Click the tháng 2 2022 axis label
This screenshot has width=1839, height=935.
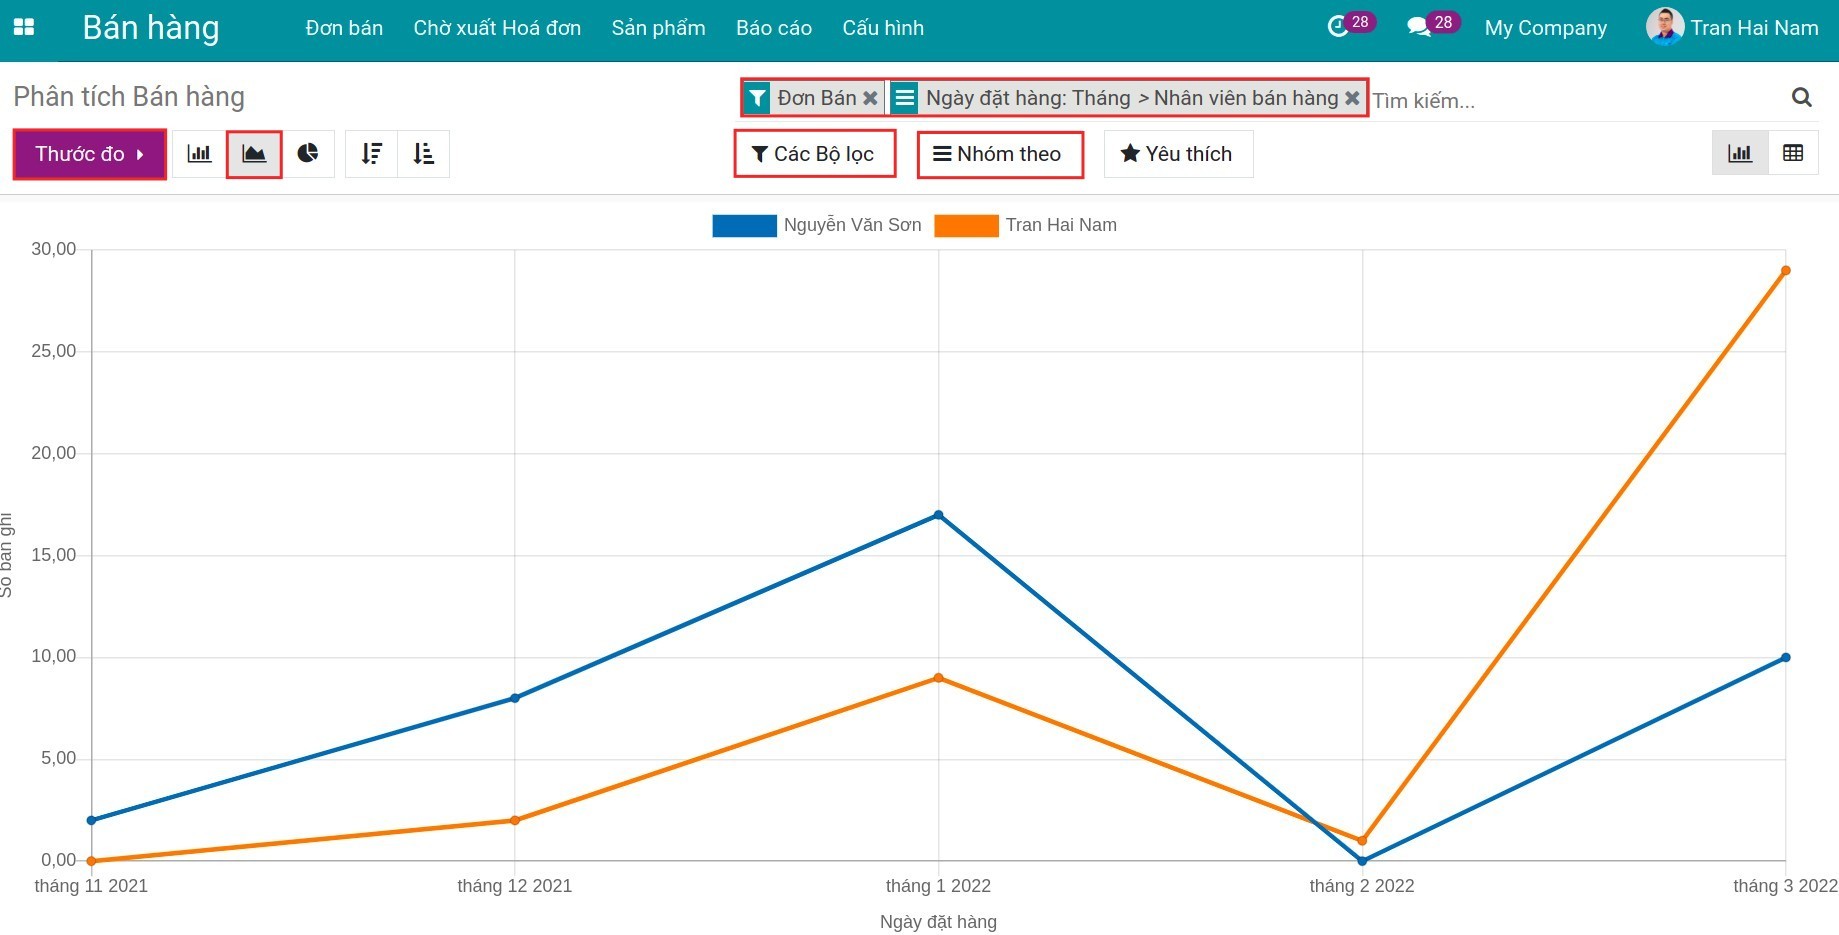(x=1361, y=886)
